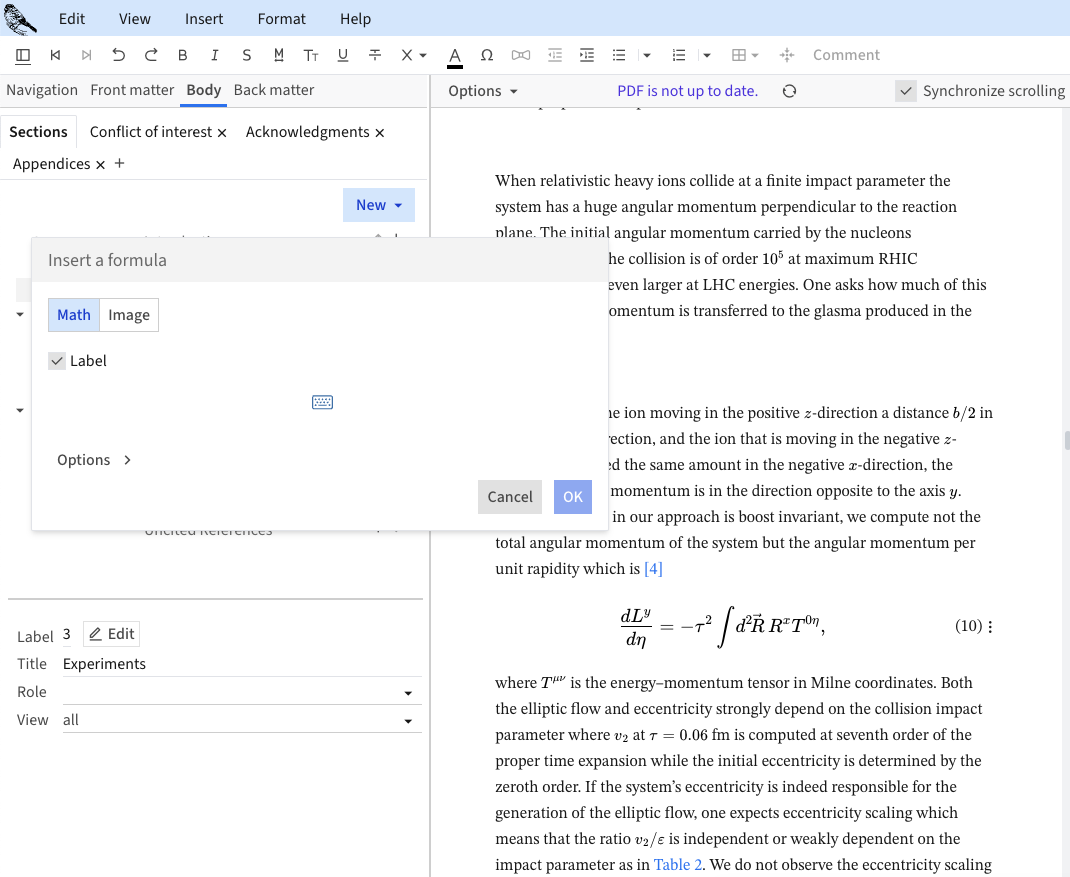Open the Format menu

point(281,19)
